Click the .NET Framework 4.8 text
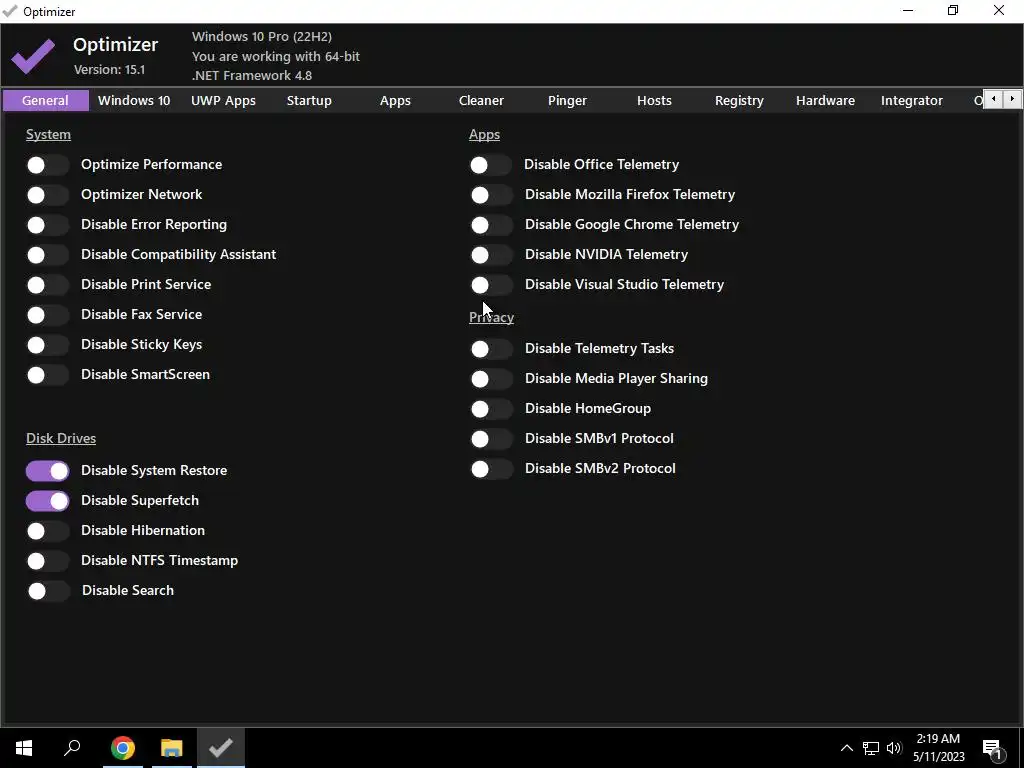The width and height of the screenshot is (1024, 768). (x=252, y=75)
